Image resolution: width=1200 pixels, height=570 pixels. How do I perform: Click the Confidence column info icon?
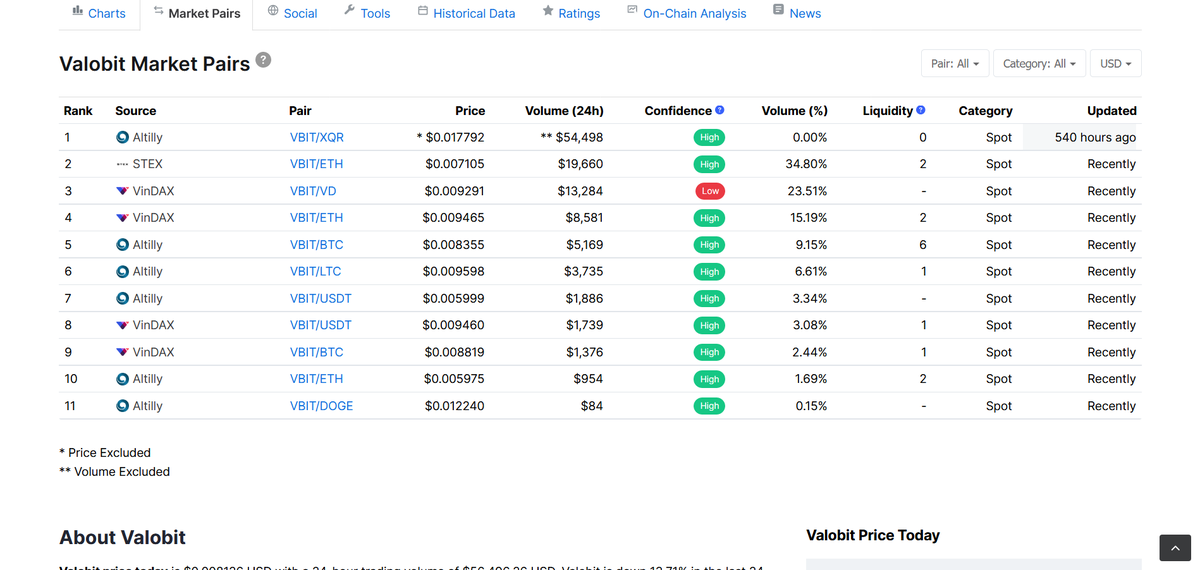(x=720, y=110)
